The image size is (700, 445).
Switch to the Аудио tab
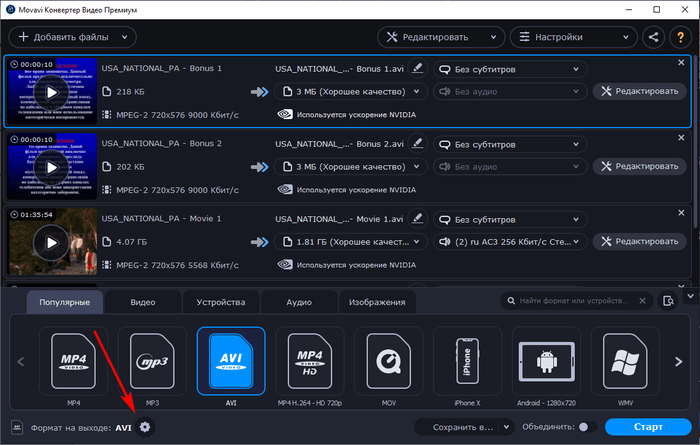[x=299, y=302]
